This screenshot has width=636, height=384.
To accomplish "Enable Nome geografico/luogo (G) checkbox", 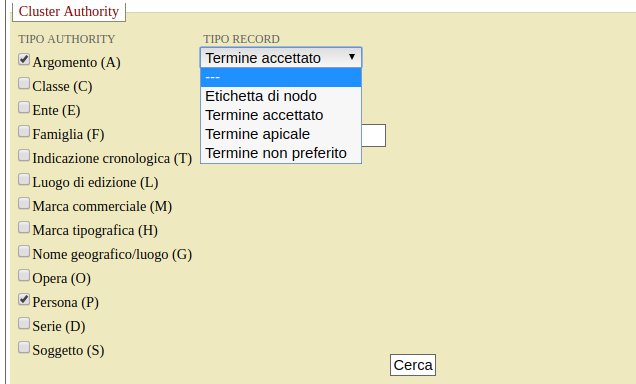I will pos(24,251).
